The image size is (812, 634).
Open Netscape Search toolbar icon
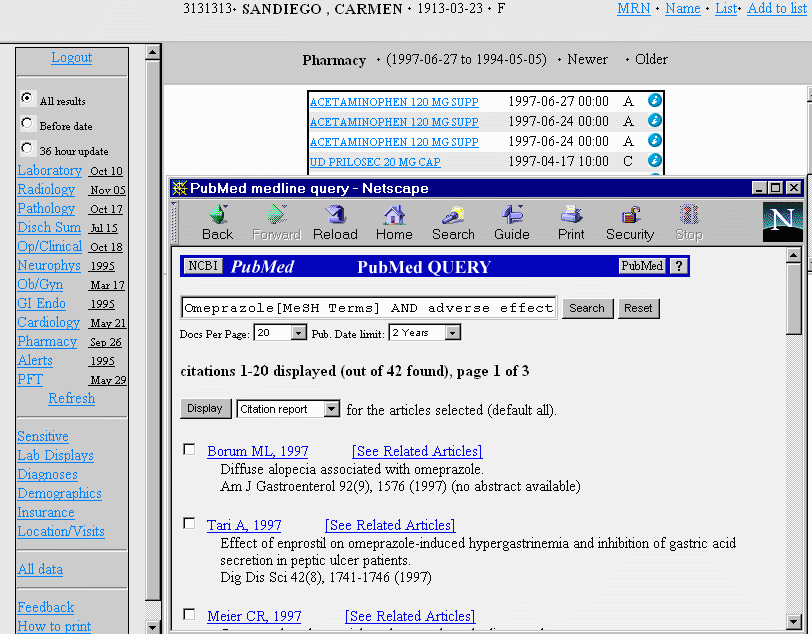coord(453,222)
